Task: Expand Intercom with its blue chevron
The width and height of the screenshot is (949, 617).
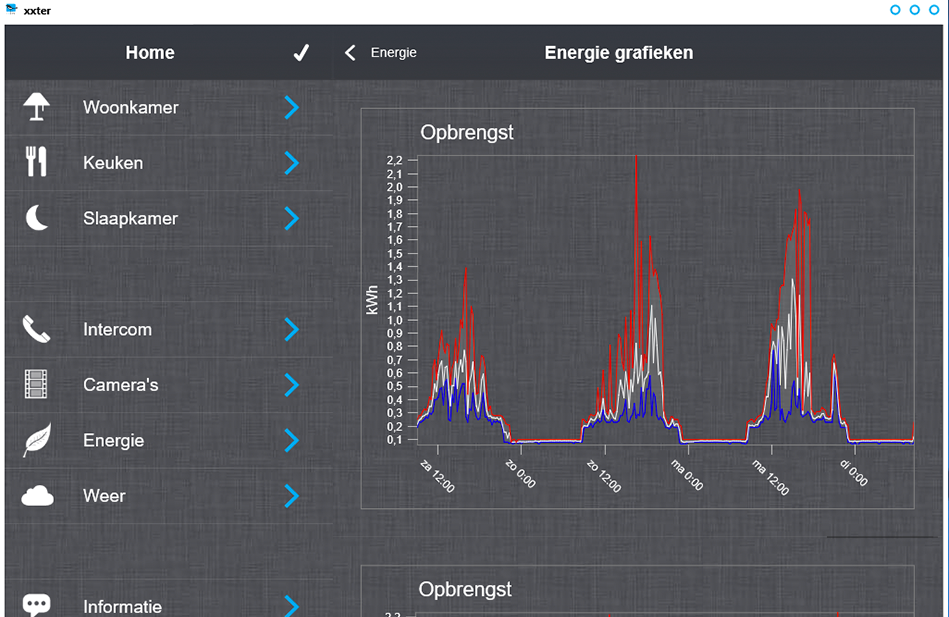Action: [x=292, y=329]
